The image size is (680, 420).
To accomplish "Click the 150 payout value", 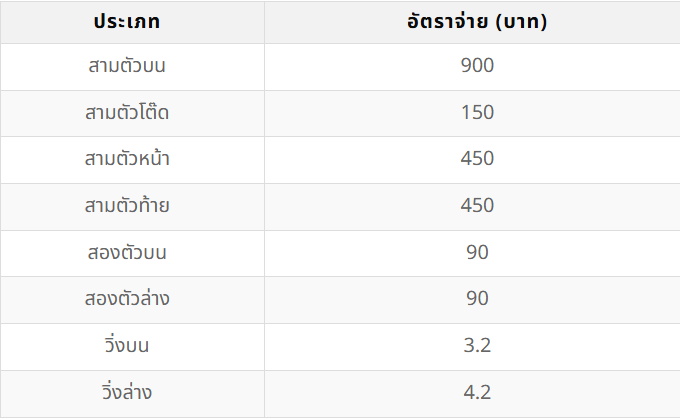I will pyautogui.click(x=477, y=112).
